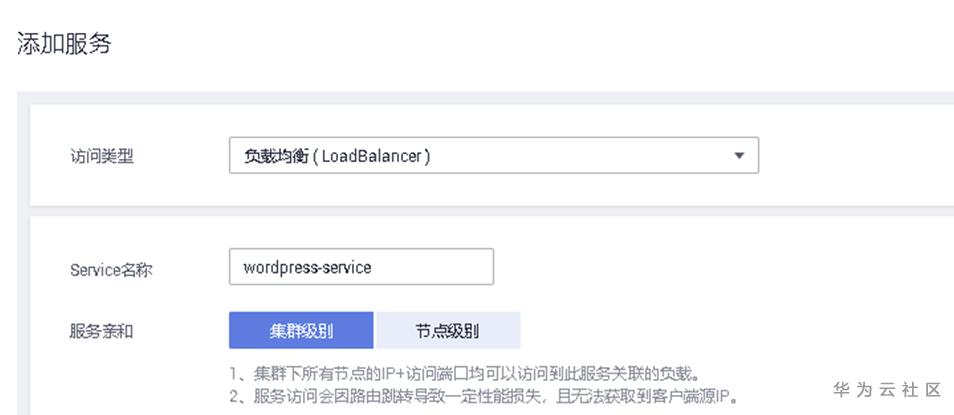Screen dimensions: 954x415
Task: Click the 服务亲和 field label
Action: (101, 331)
